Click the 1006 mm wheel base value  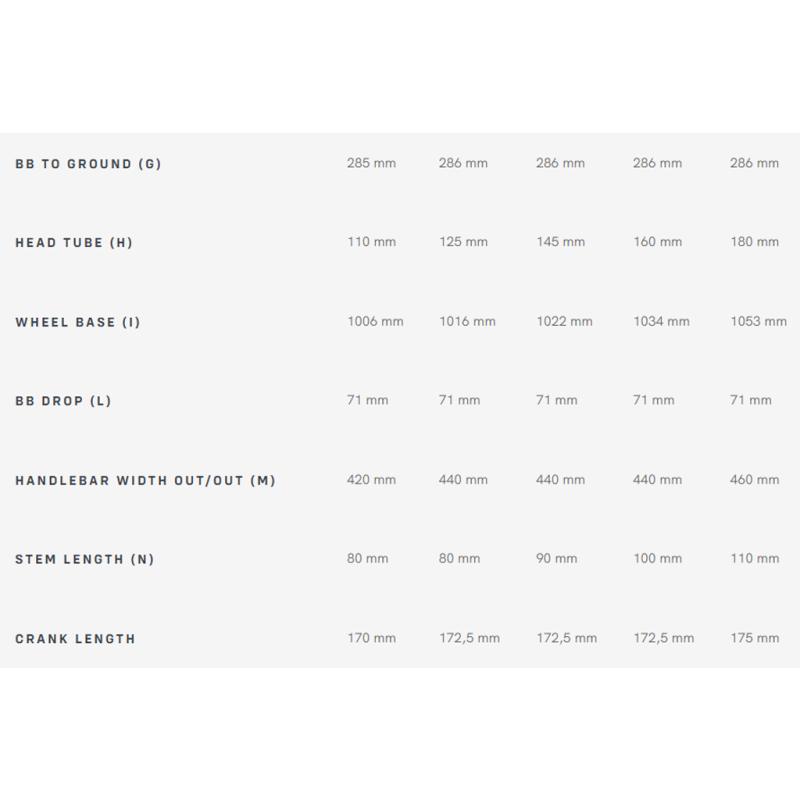(375, 322)
